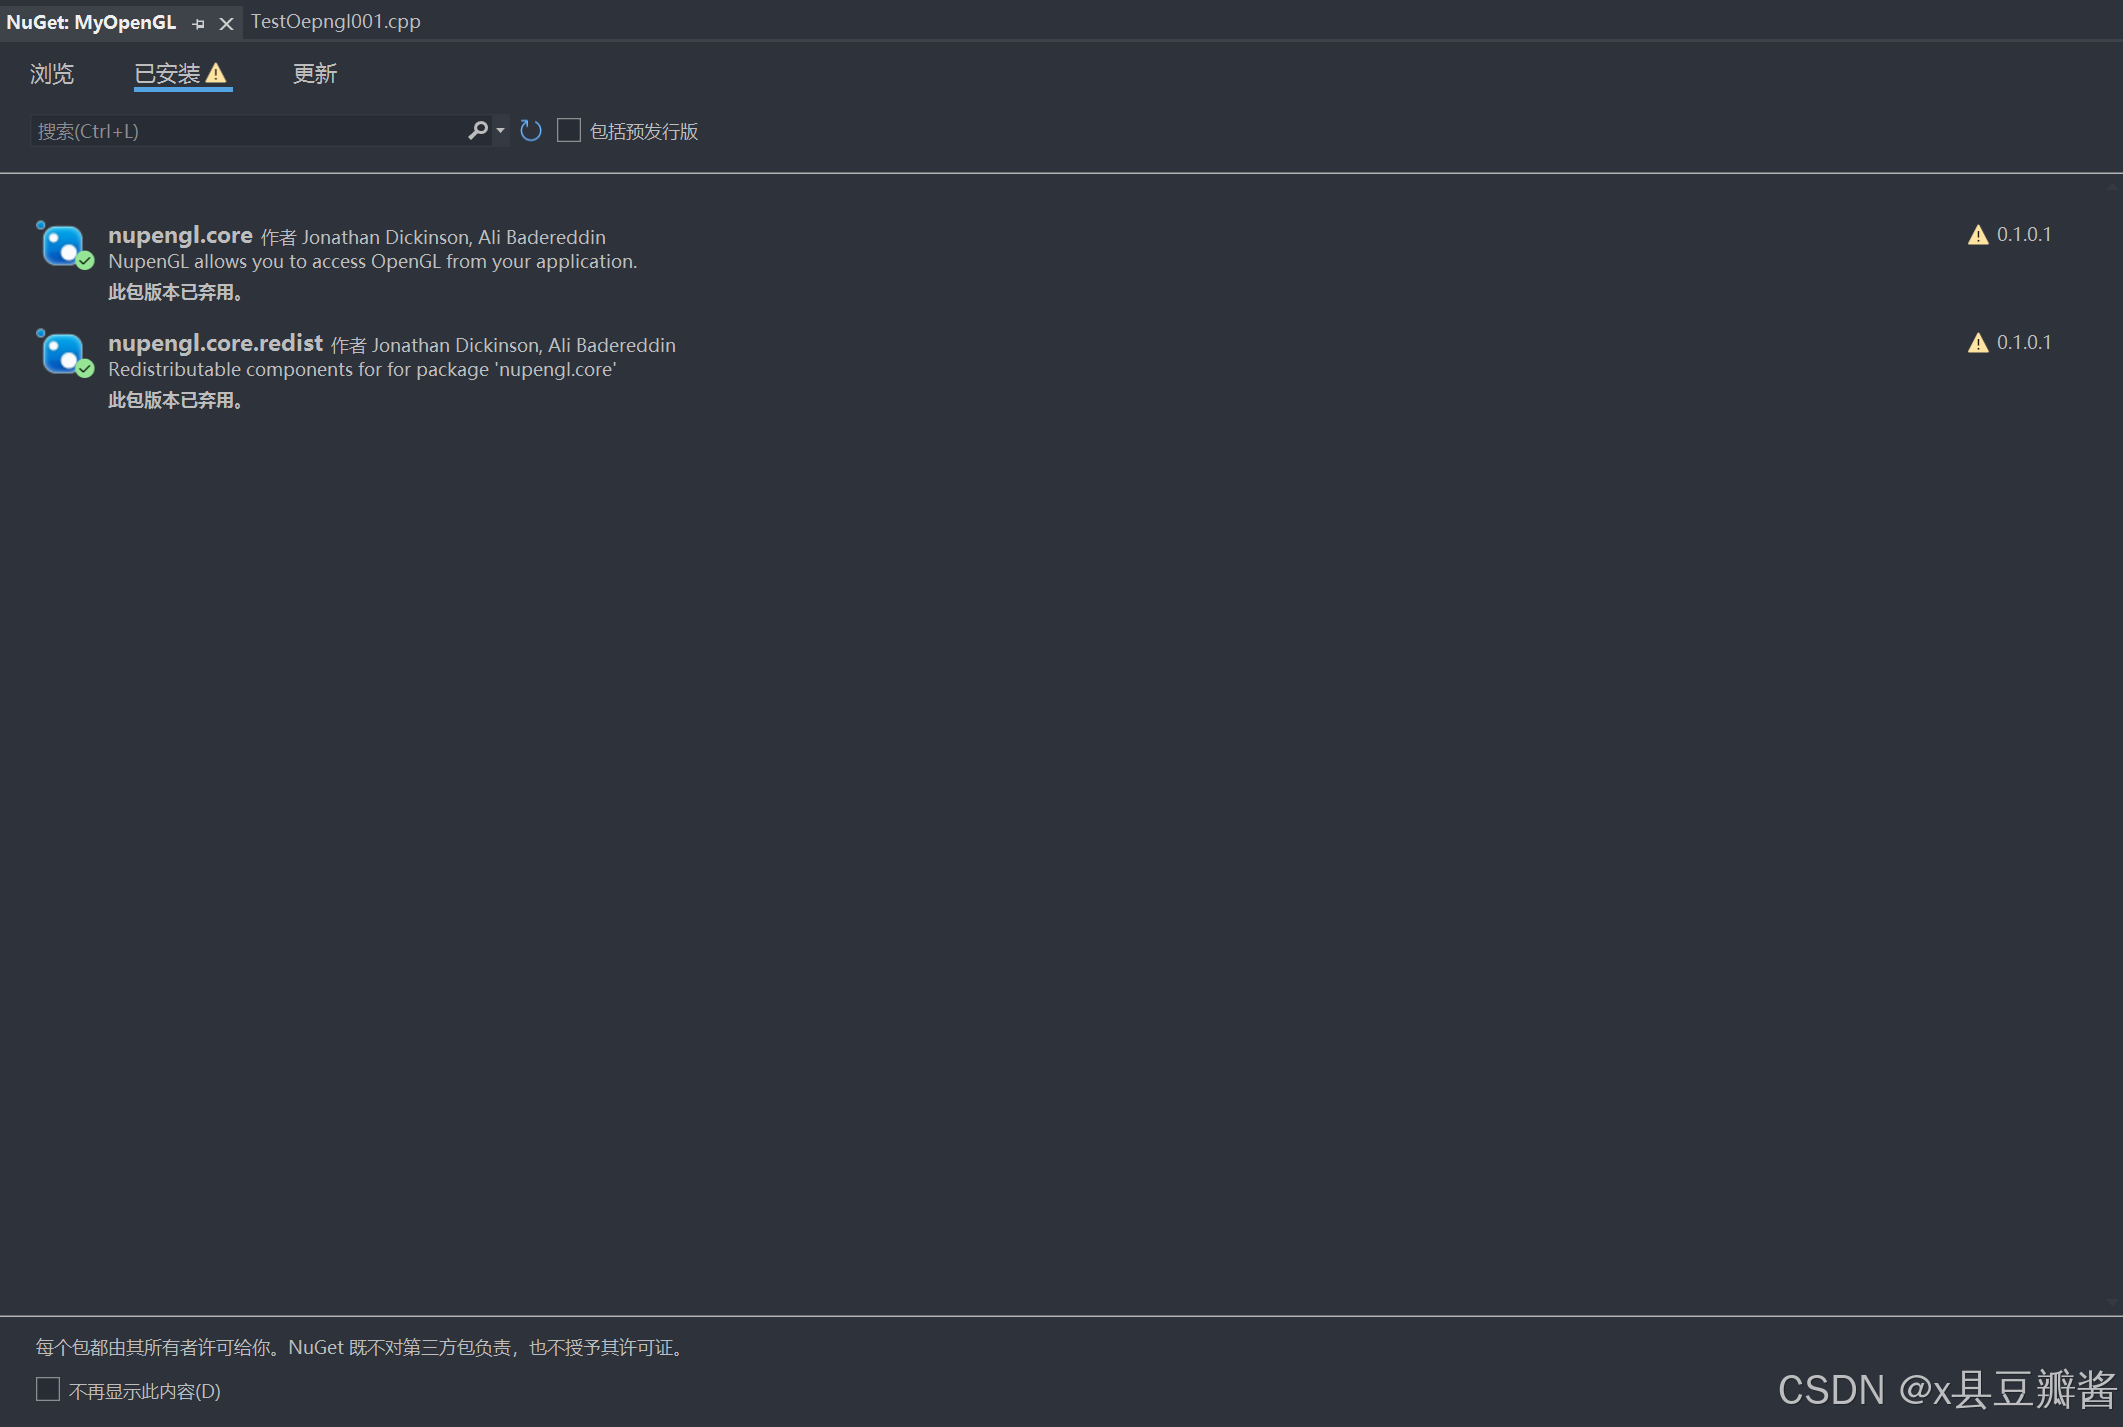
Task: Click the nupengl.core.redist package icon
Action: tap(63, 353)
